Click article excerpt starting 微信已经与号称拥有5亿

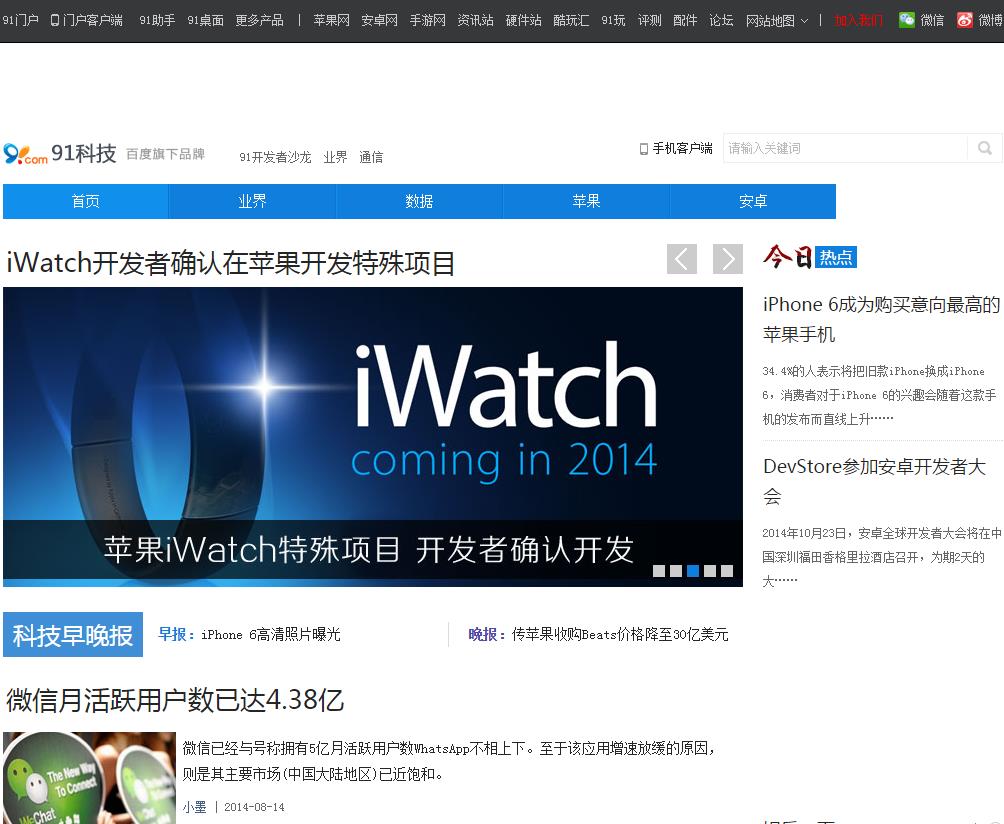point(449,761)
